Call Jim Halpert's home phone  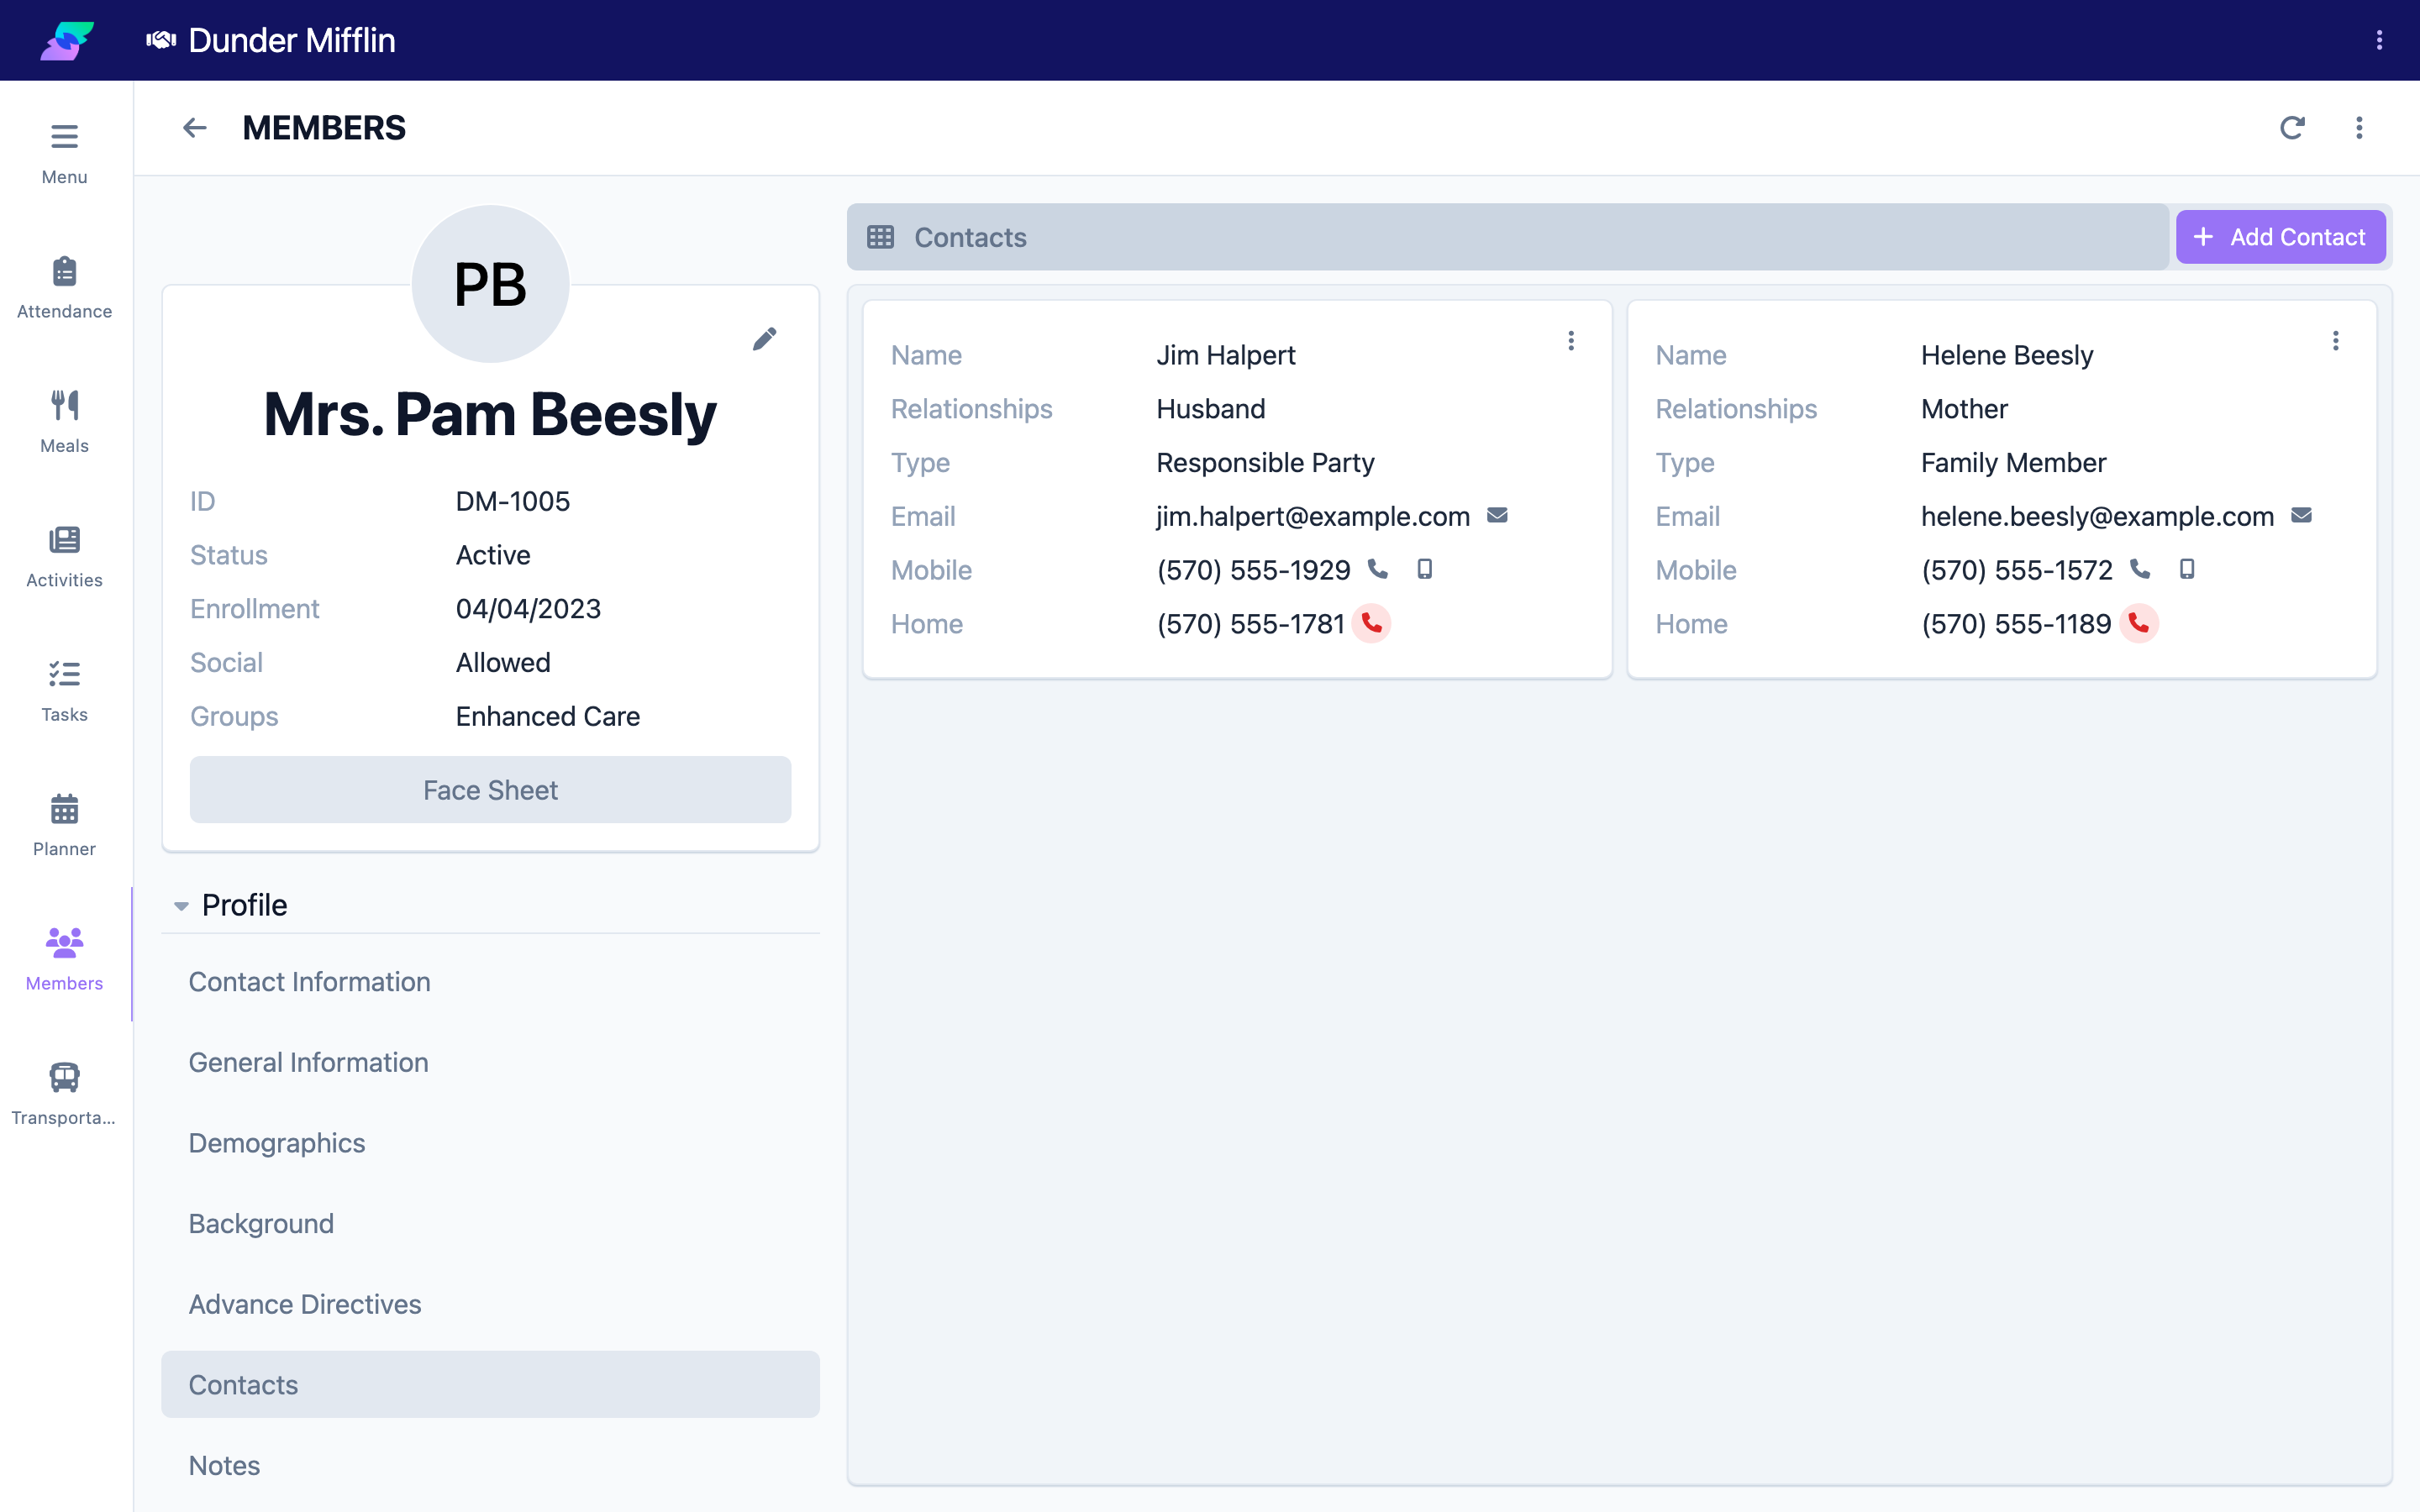(1371, 623)
